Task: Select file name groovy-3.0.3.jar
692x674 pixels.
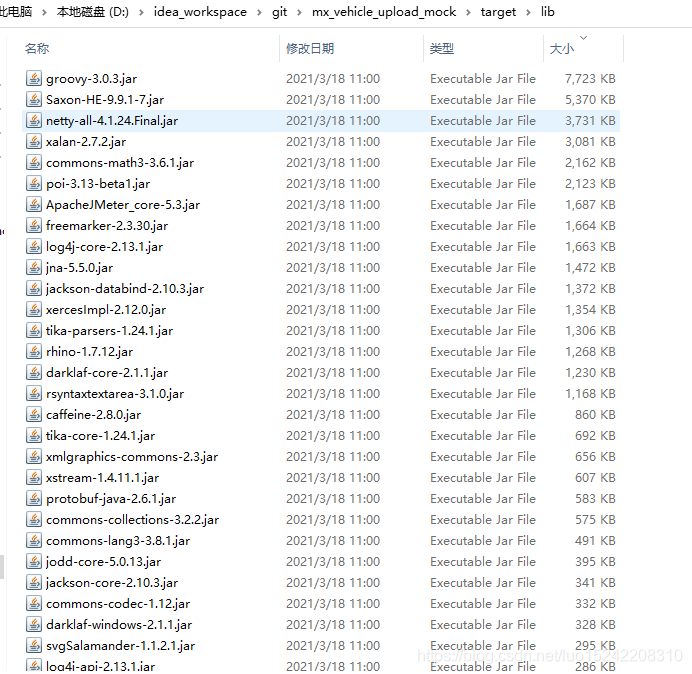Action: tap(91, 79)
